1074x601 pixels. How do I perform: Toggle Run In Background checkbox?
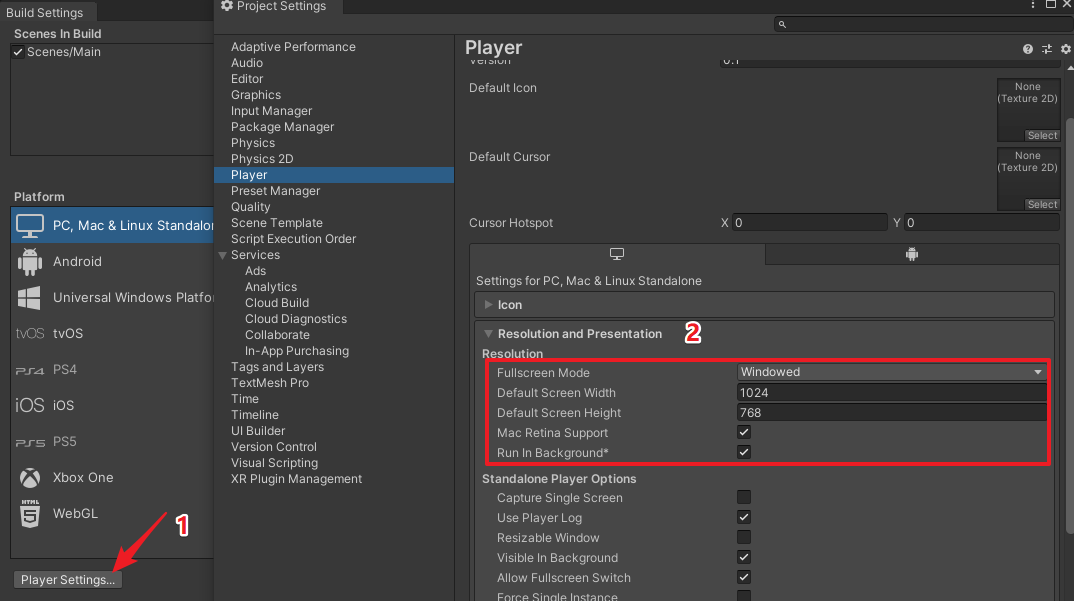point(744,452)
